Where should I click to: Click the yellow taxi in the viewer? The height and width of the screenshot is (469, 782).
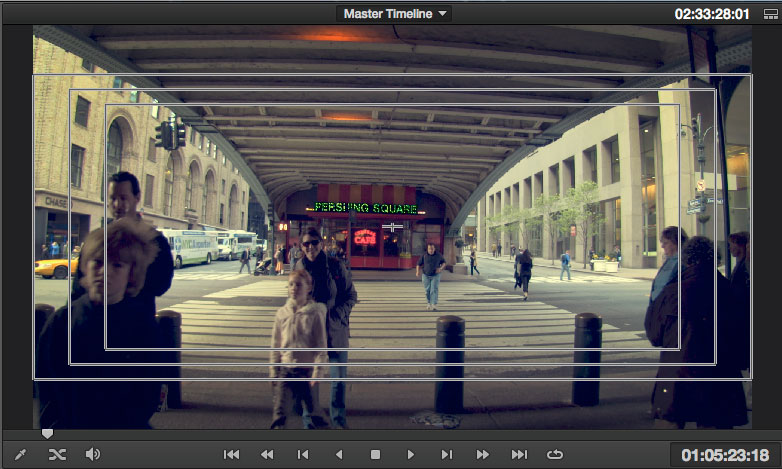pyautogui.click(x=56, y=265)
